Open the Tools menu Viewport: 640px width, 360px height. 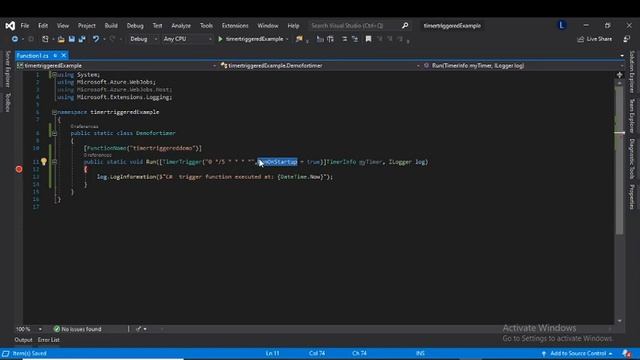coord(207,26)
